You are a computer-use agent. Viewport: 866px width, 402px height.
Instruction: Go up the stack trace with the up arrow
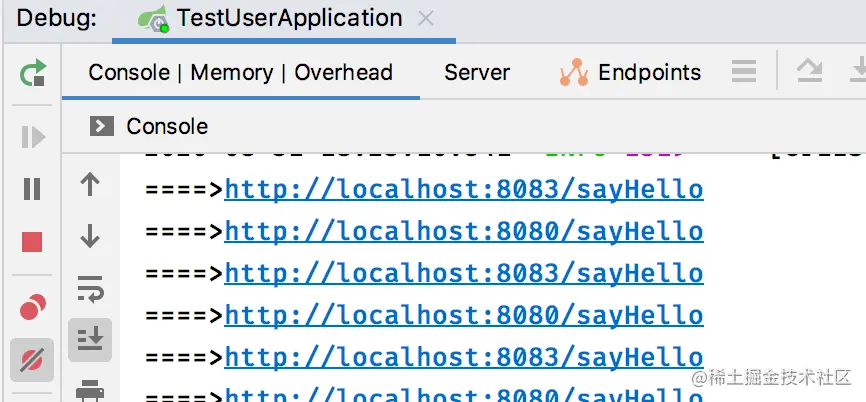(x=90, y=185)
